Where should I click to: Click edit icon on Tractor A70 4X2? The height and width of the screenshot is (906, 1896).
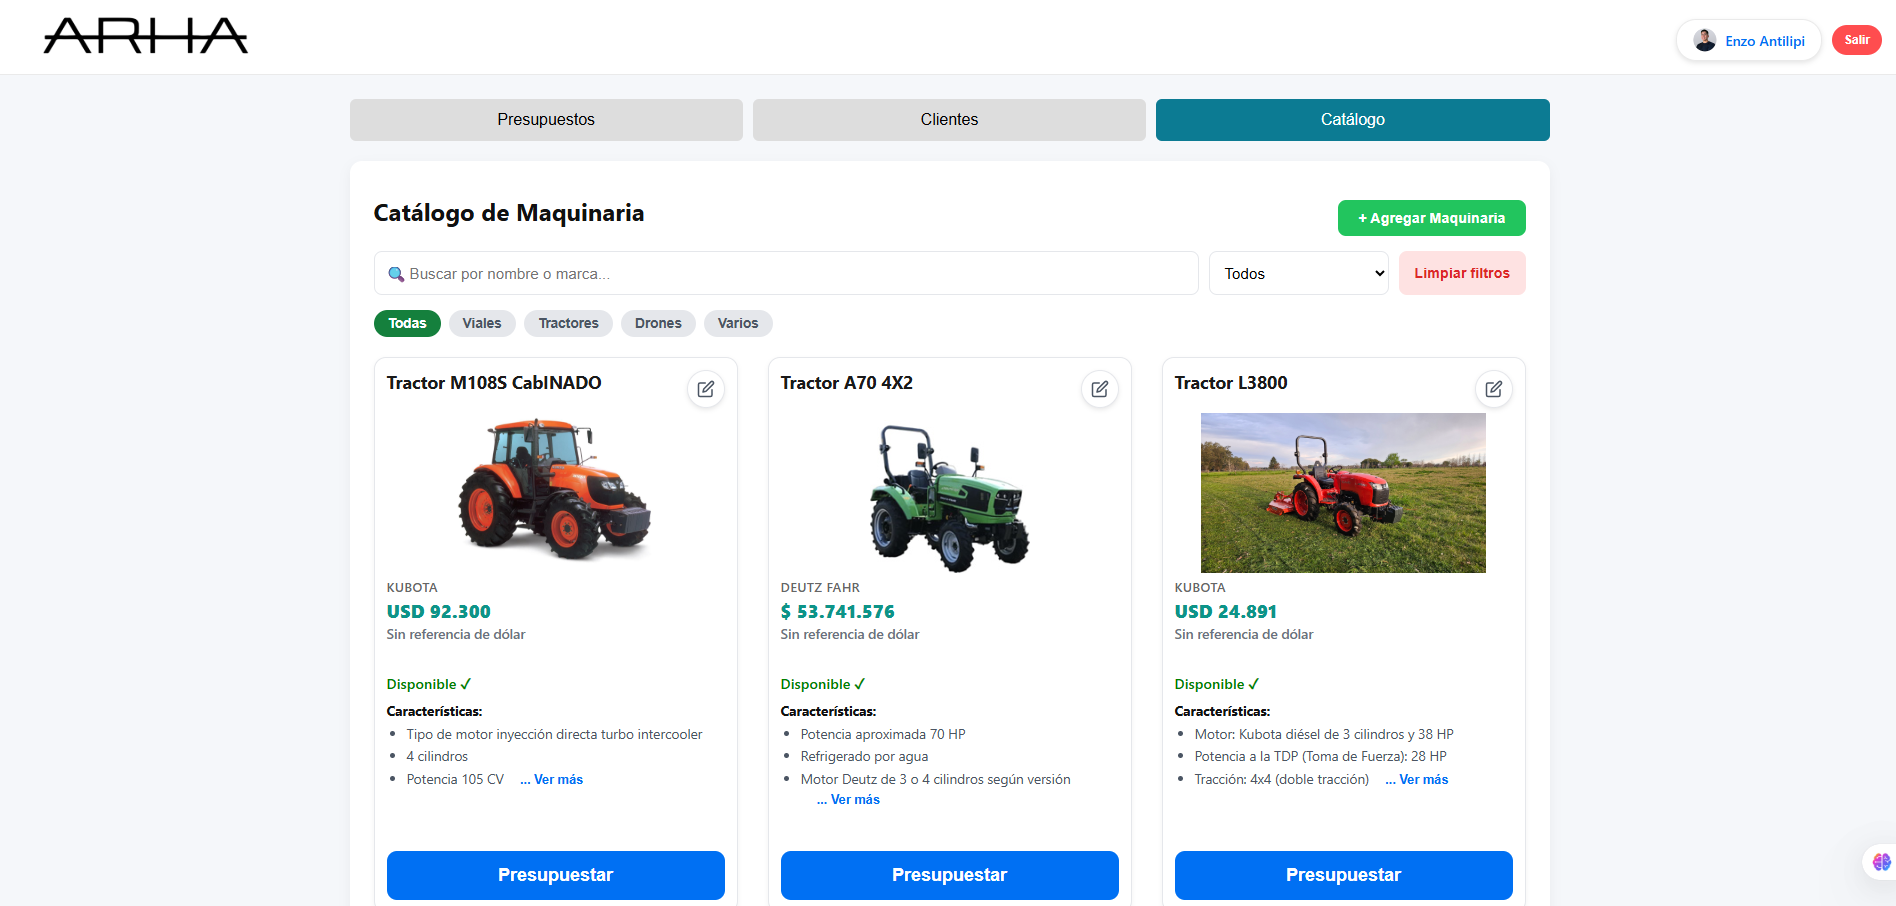(x=1099, y=389)
